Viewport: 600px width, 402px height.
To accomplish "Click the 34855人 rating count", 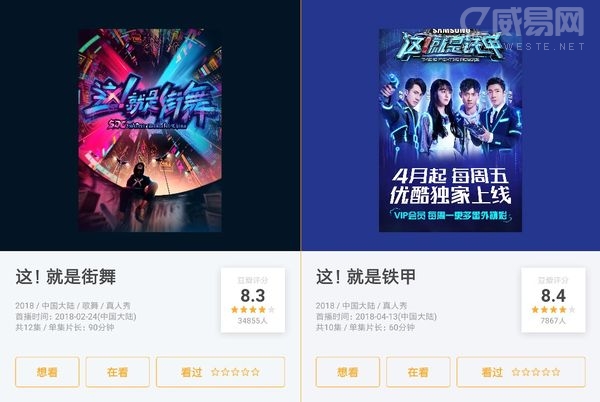I will point(253,321).
